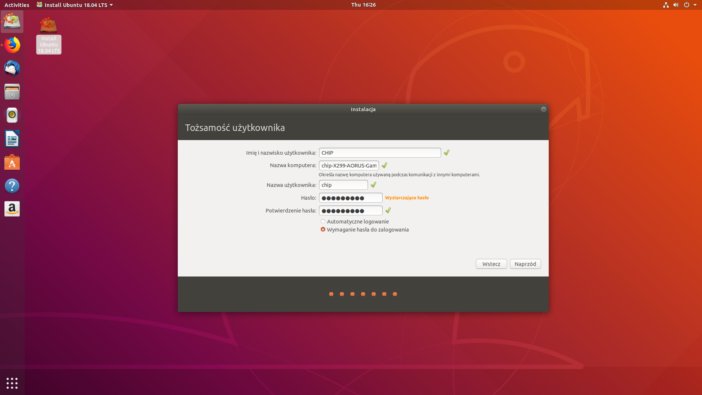Focus the computer name field chip-X299-AORUS
The image size is (702, 395).
(x=349, y=165)
